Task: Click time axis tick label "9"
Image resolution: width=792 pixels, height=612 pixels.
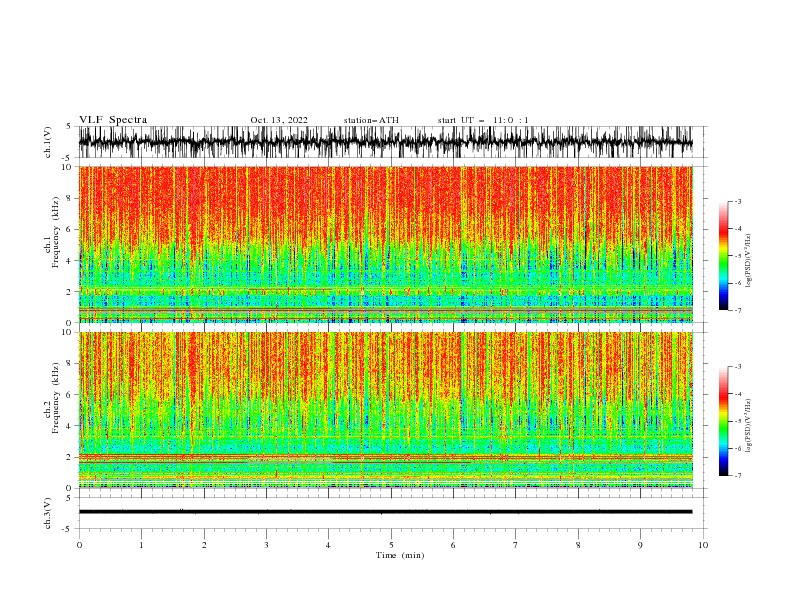Action: coord(640,545)
